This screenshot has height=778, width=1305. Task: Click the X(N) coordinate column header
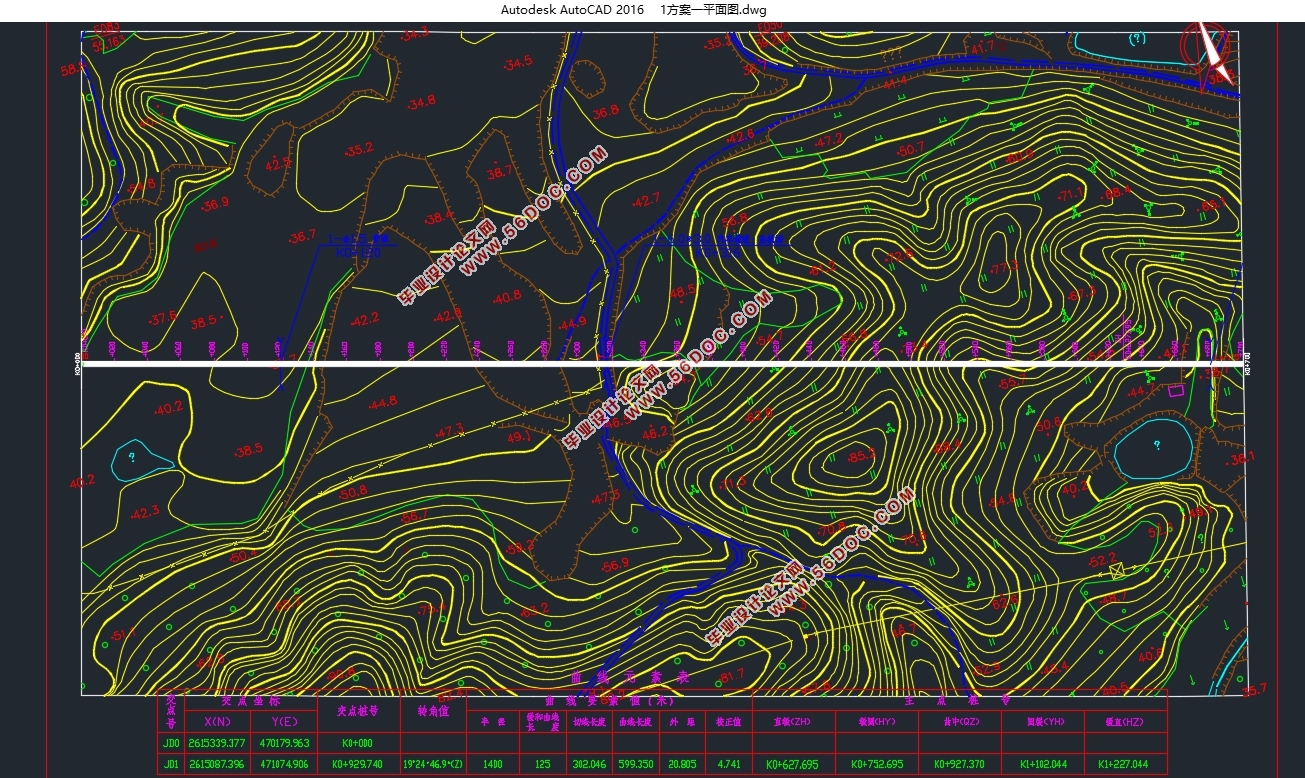pos(218,720)
